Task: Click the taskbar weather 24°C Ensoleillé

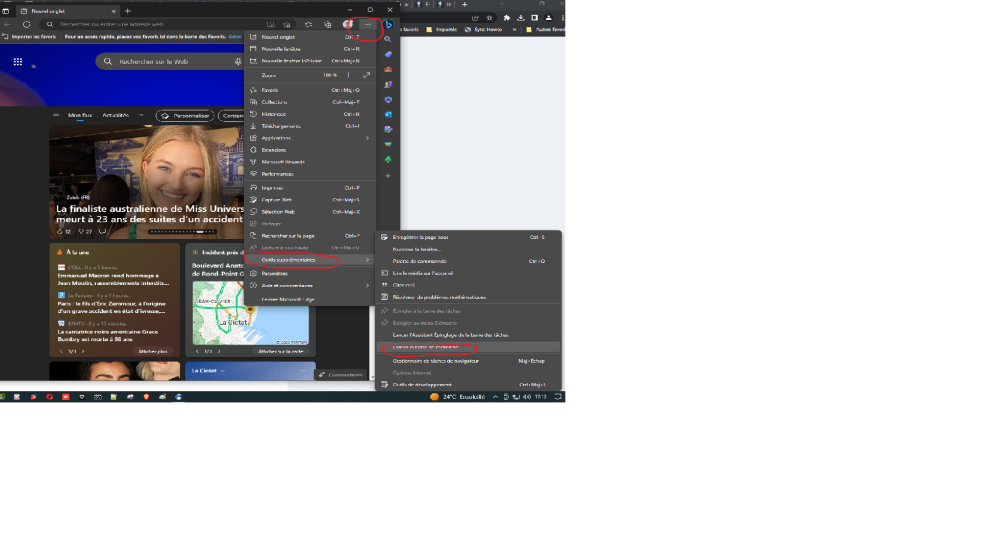Action: tap(457, 397)
